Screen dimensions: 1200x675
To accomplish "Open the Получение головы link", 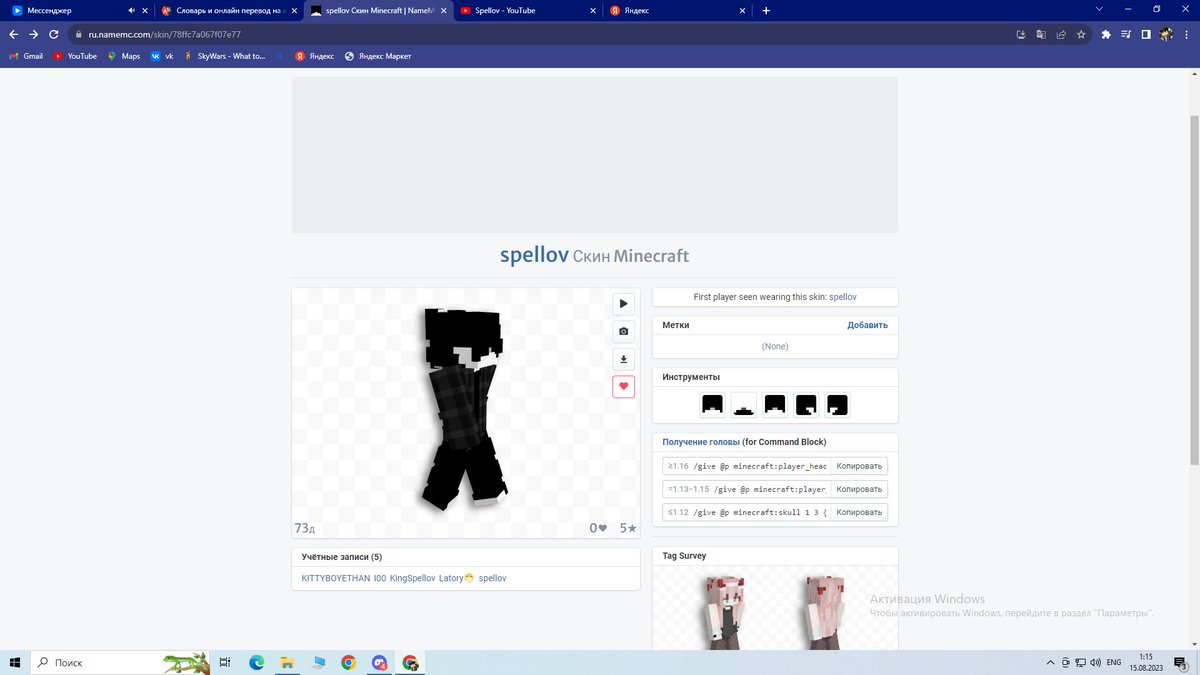I will (701, 442).
